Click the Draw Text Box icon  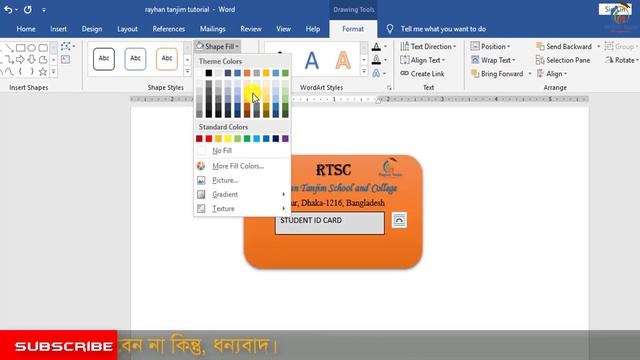tap(65, 60)
